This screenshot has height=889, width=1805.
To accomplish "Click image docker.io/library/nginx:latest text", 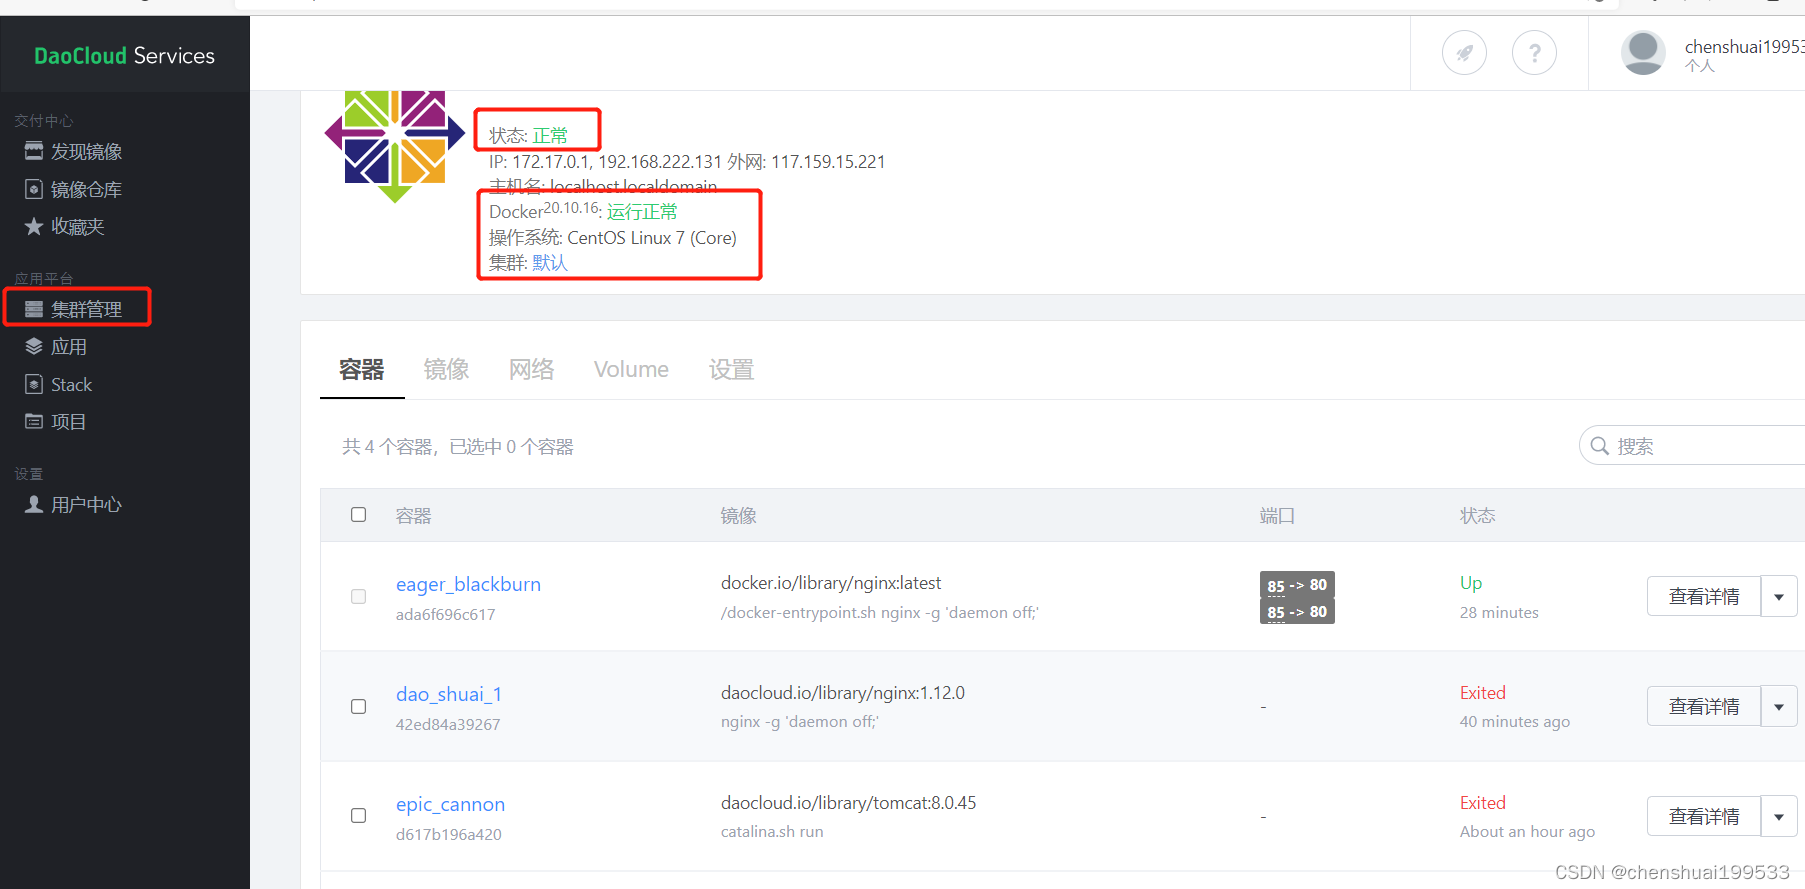I will coord(831,583).
